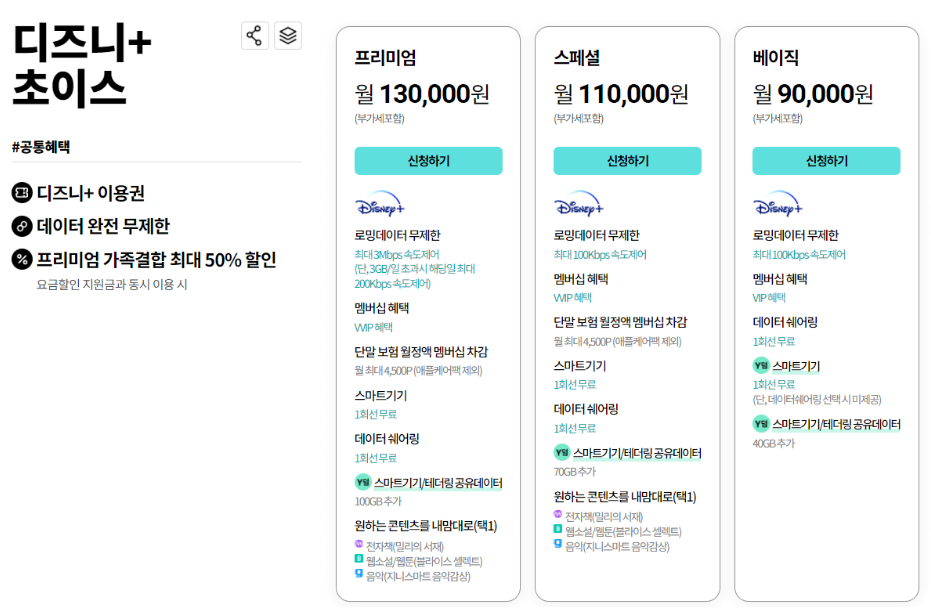The width and height of the screenshot is (931, 611).
Task: Click VVIP 혜택 text in 스페셜 card
Action: [573, 297]
